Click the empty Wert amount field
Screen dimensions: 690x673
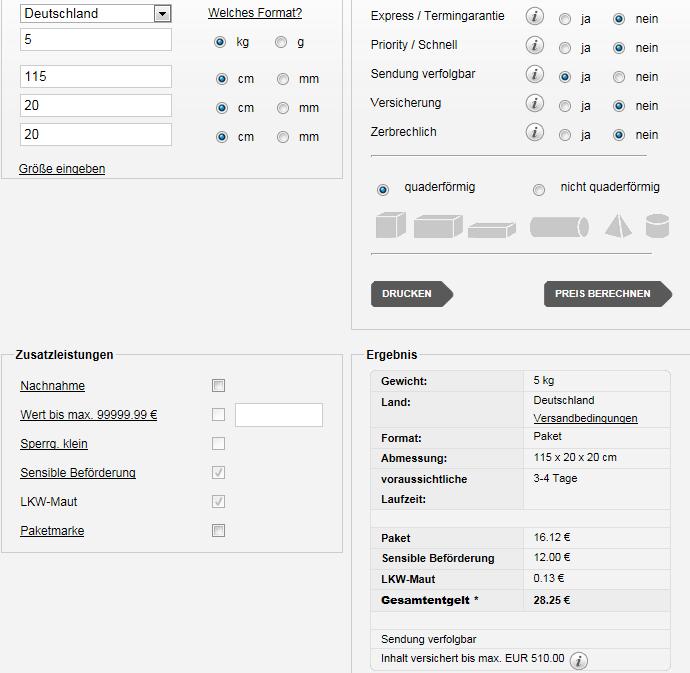pos(279,415)
